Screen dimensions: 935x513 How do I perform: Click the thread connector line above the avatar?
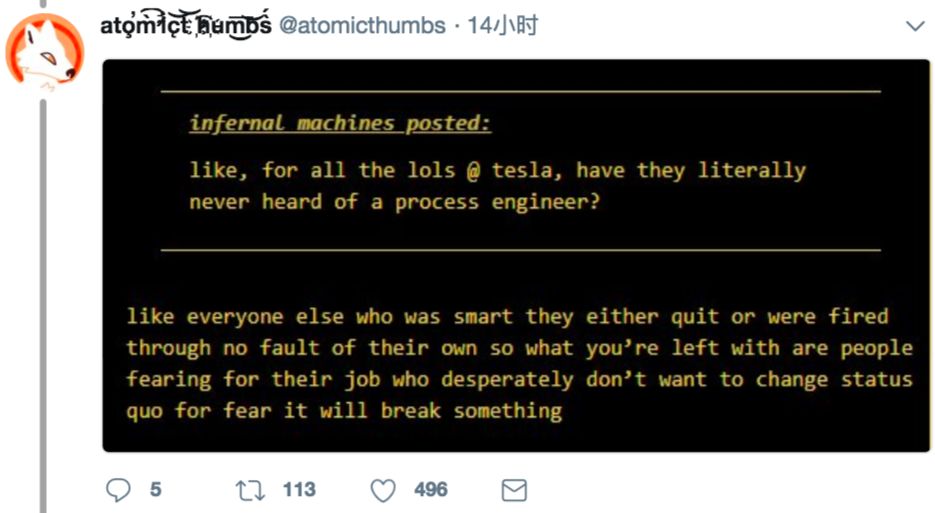coord(43,4)
